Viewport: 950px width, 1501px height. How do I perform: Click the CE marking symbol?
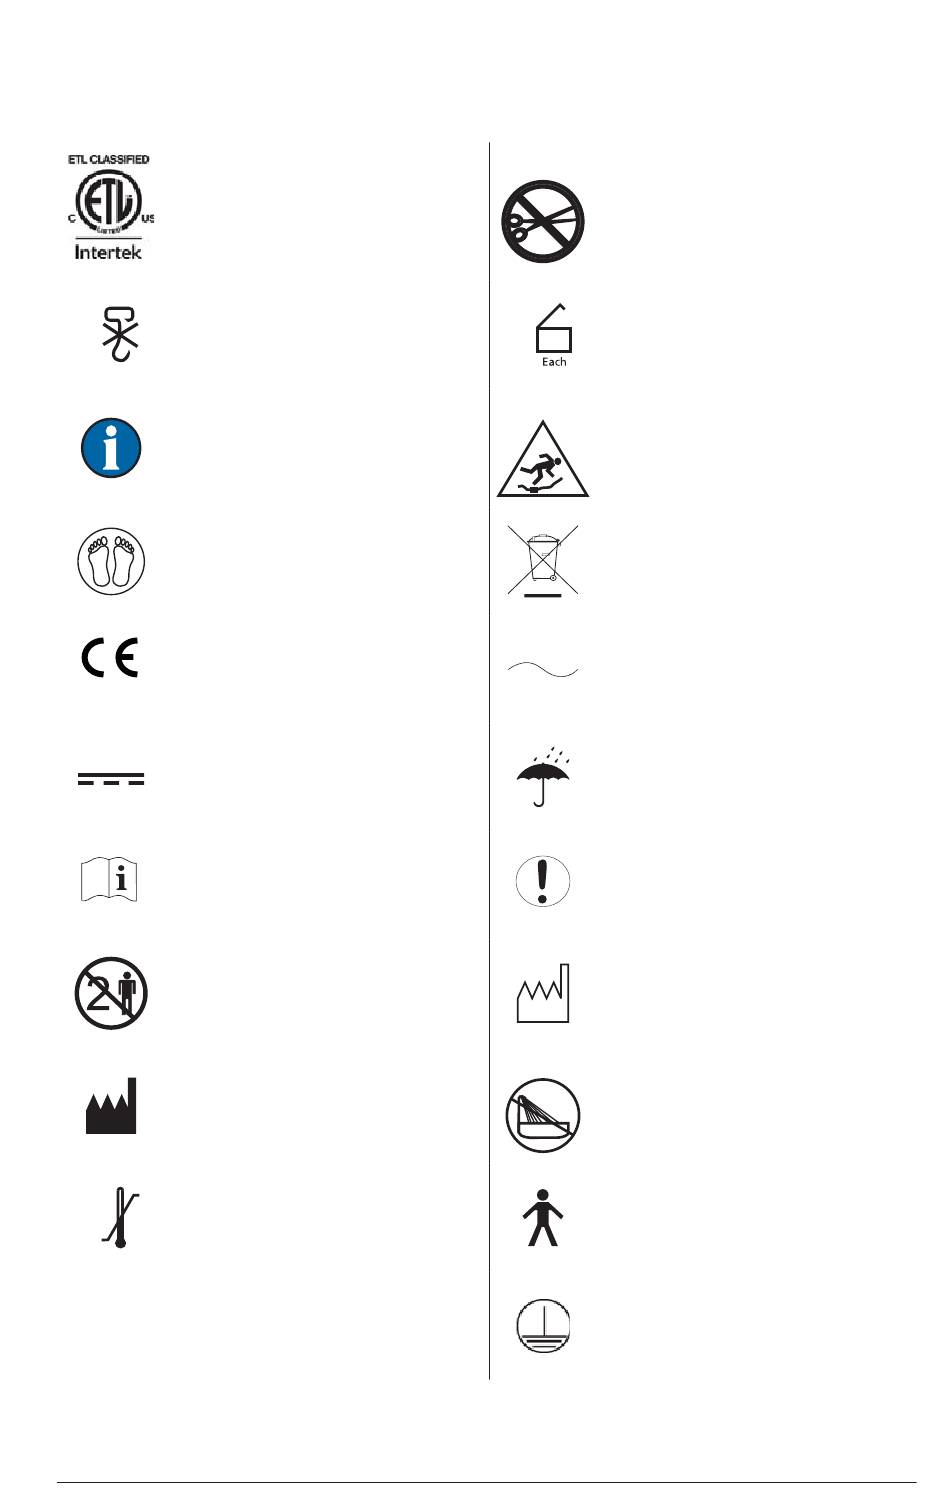110,658
